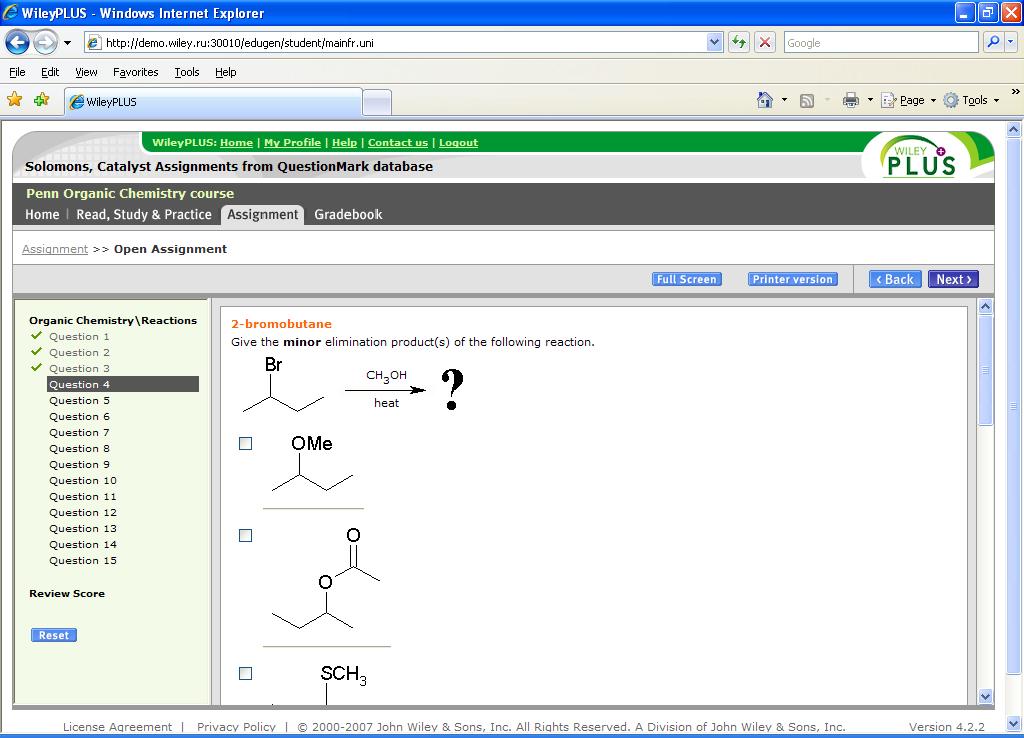
Task: Click the Stop loading X icon
Action: pyautogui.click(x=765, y=42)
